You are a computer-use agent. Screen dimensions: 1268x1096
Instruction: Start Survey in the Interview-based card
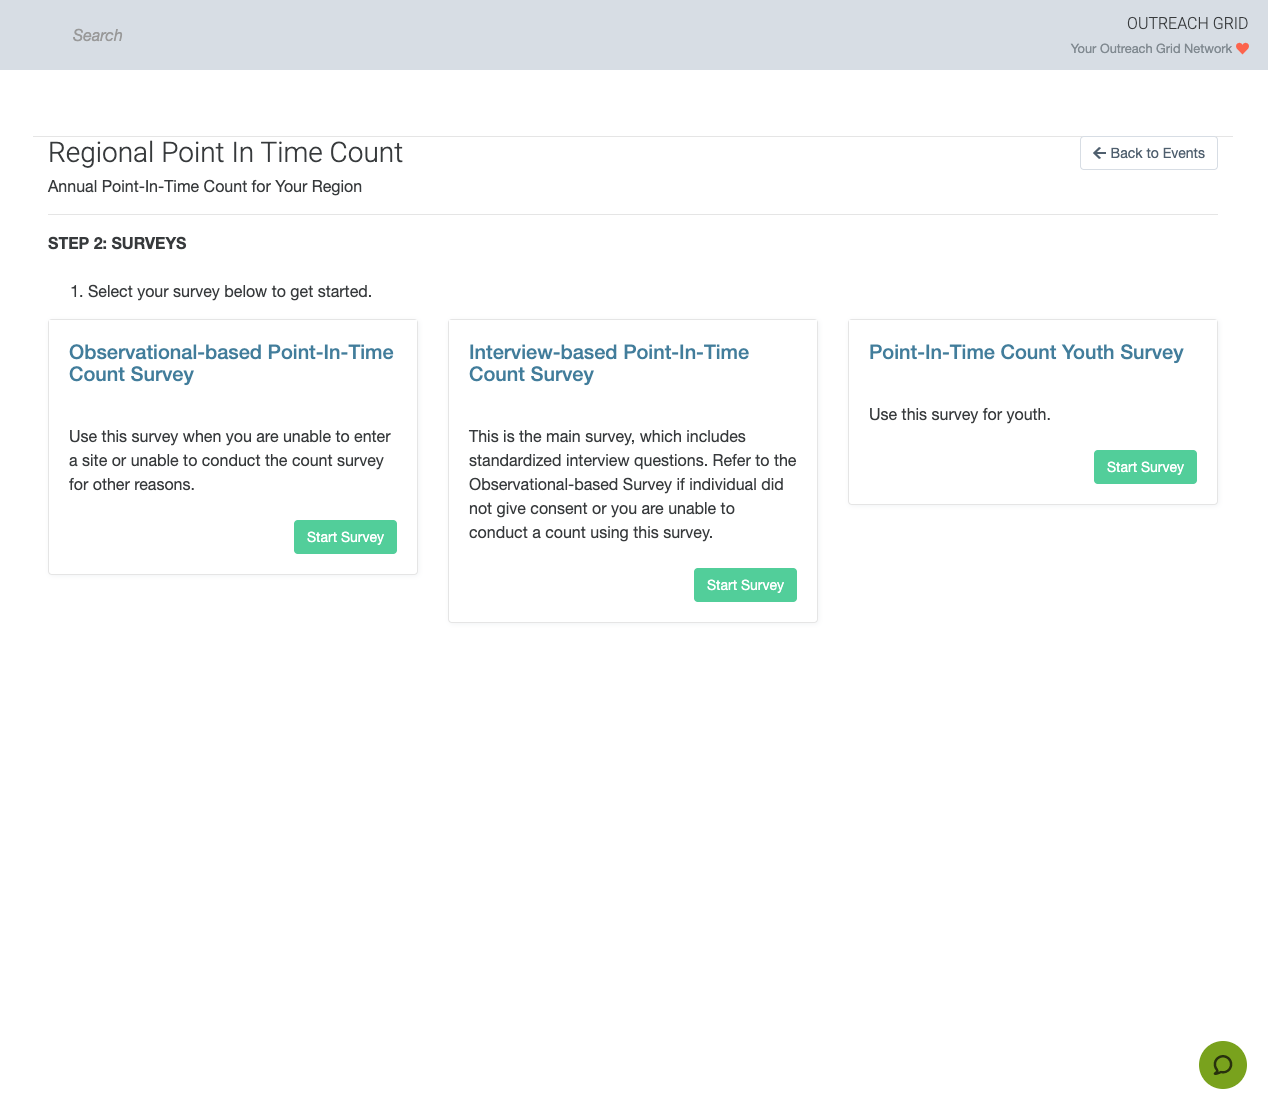tap(745, 585)
